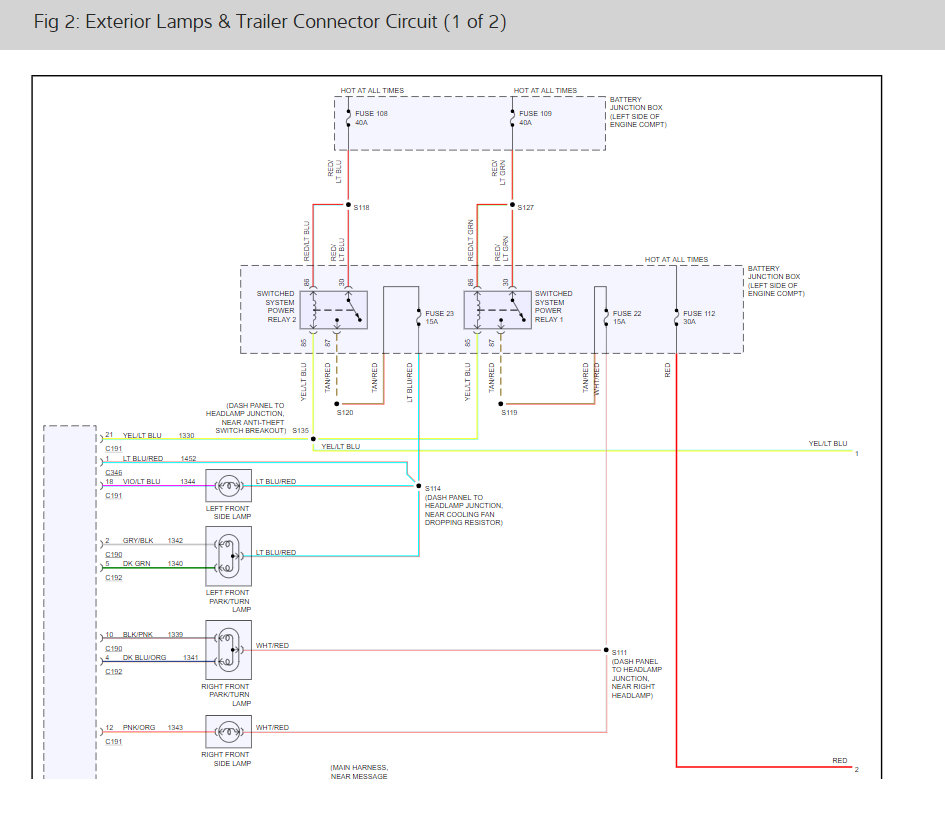This screenshot has width=945, height=815.
Task: Click the S111 splice dot
Action: pos(606,650)
